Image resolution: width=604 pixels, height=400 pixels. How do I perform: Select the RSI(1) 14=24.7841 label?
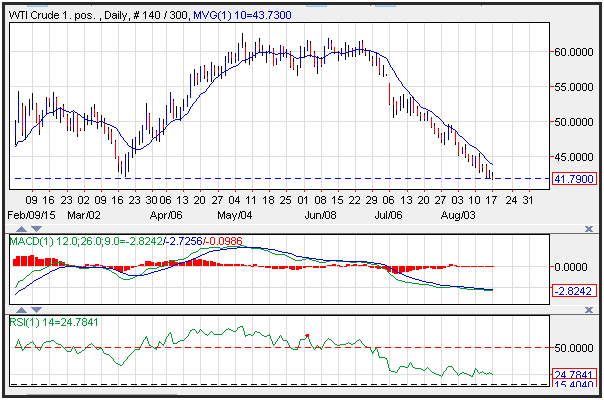(52, 321)
